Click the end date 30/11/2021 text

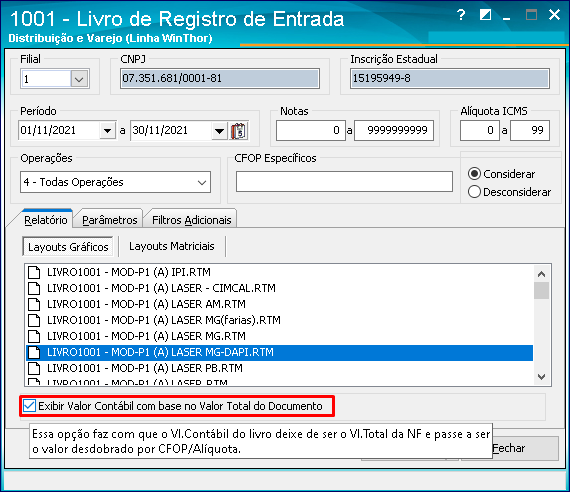point(160,130)
